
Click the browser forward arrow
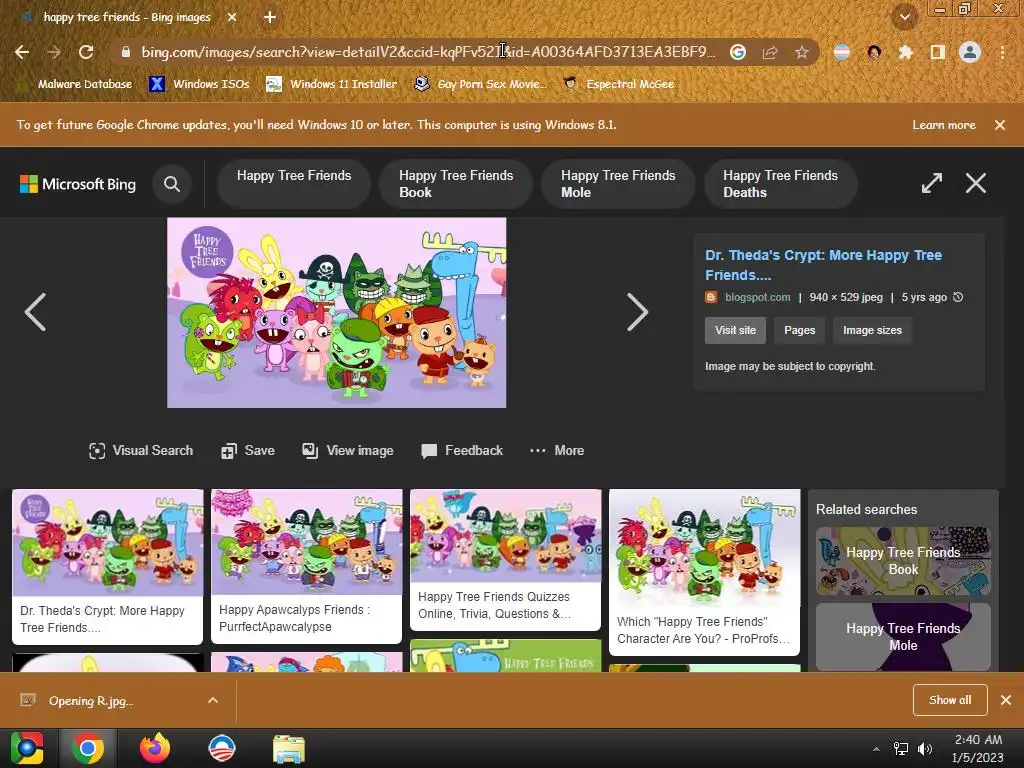tap(54, 52)
